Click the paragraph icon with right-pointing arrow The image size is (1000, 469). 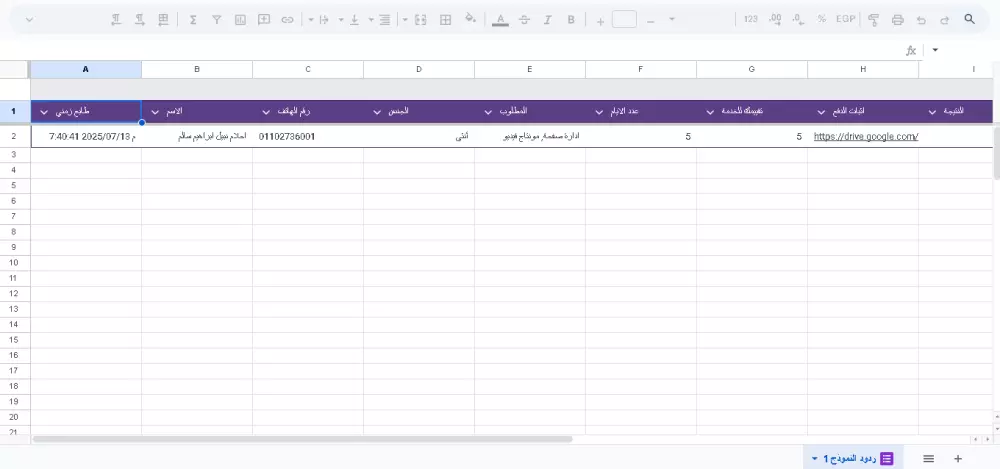click(140, 20)
